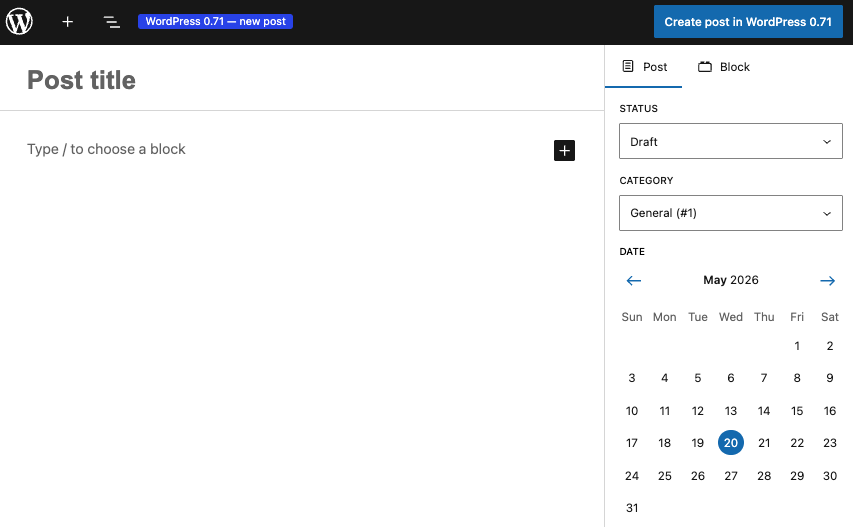Switch to the Post tab
Image resolution: width=853 pixels, height=527 pixels.
click(x=644, y=67)
